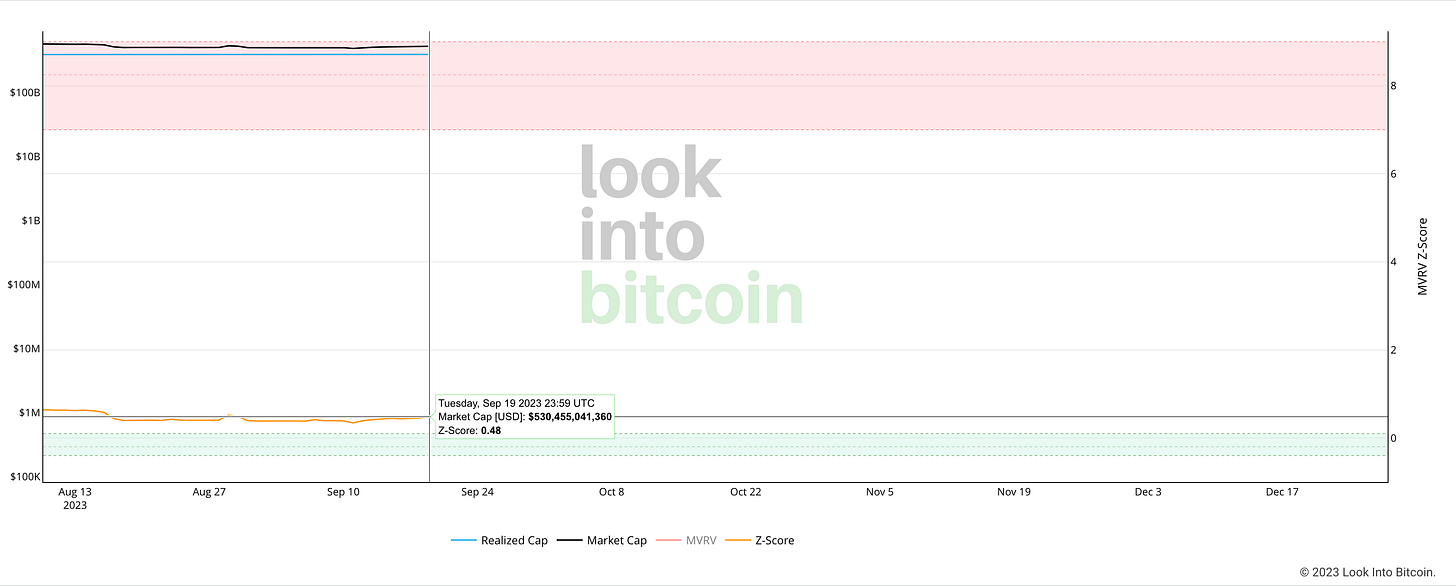Click the copyright 2023 Look Into Bitcoin text
The height and width of the screenshot is (586, 1456).
(1368, 572)
